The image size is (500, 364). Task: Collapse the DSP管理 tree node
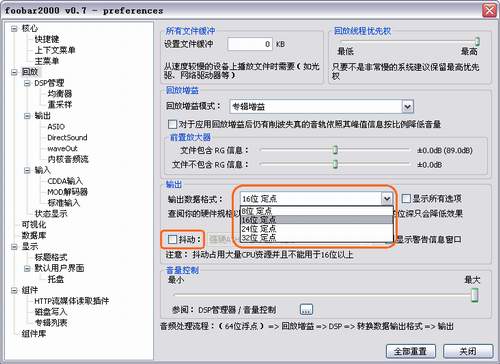tap(27, 83)
